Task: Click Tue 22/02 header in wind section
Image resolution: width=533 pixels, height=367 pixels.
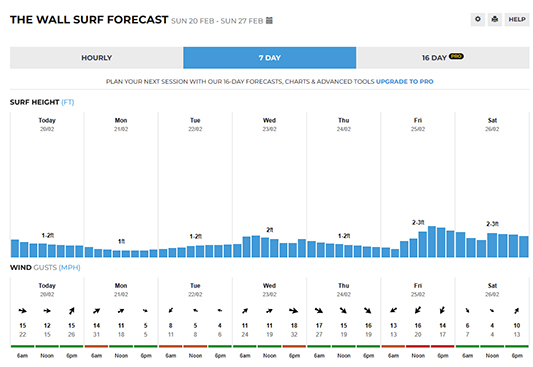Action: pyautogui.click(x=195, y=290)
